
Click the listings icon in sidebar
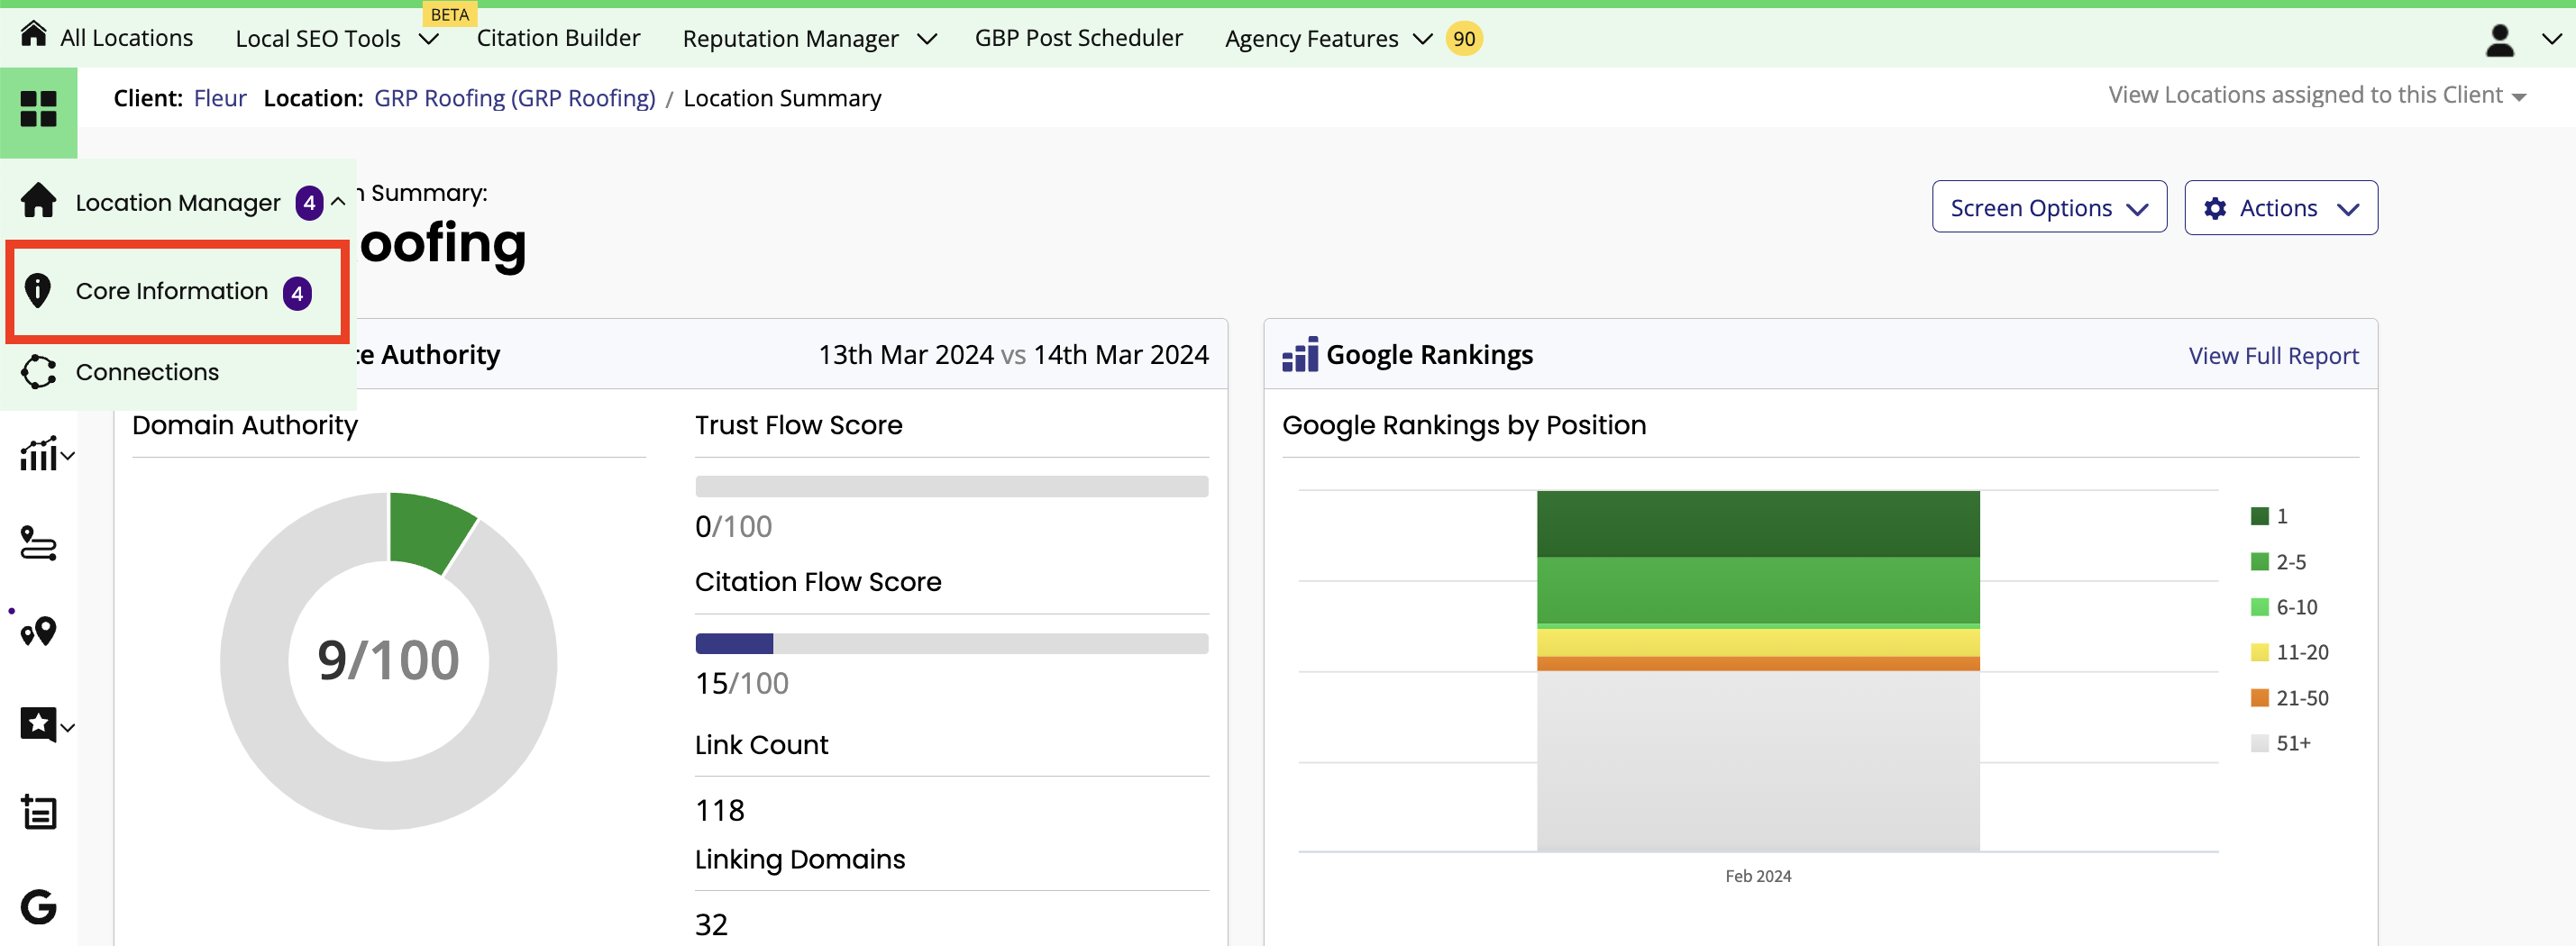click(38, 812)
